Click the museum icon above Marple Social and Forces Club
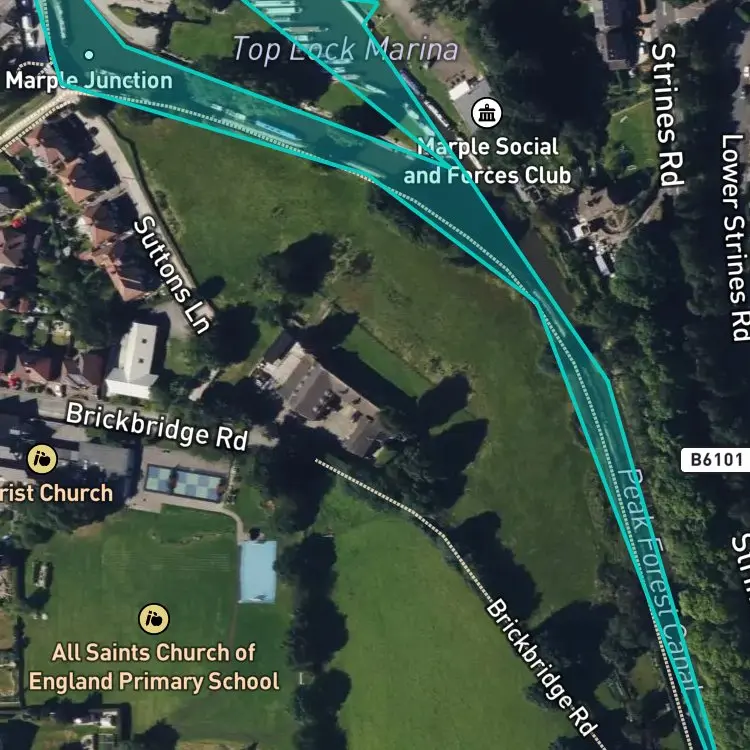 (486, 113)
